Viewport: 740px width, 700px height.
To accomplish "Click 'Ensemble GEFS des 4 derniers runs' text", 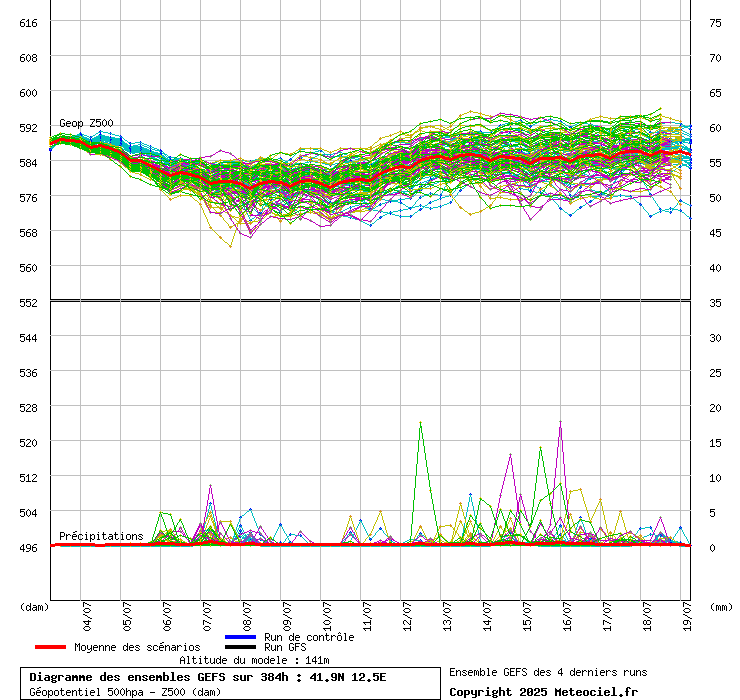I will pos(548,672).
